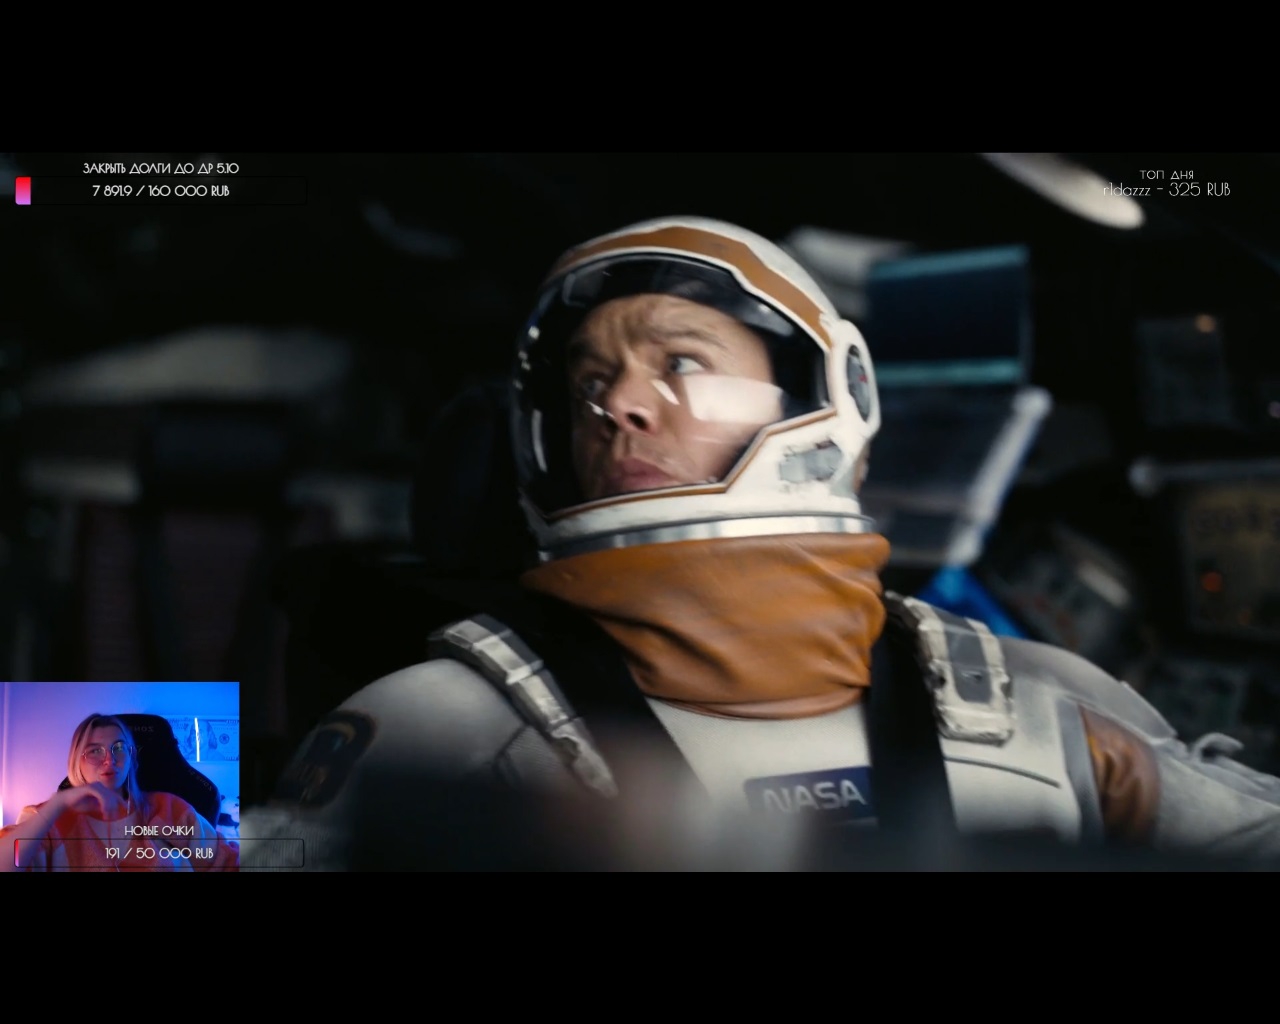Viewport: 1280px width, 1024px height.
Task: Select top donor "r1dazzz - 325 RUB"
Action: pyautogui.click(x=1166, y=190)
